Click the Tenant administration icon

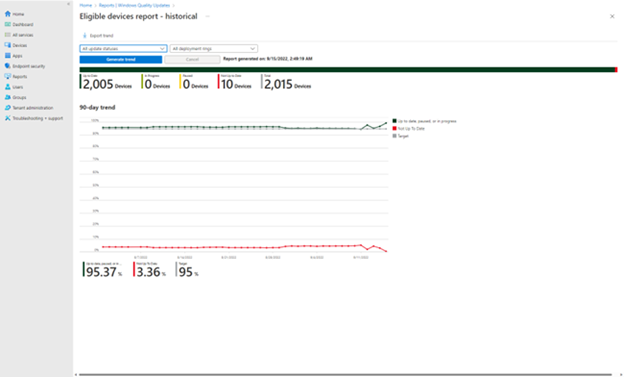8,108
